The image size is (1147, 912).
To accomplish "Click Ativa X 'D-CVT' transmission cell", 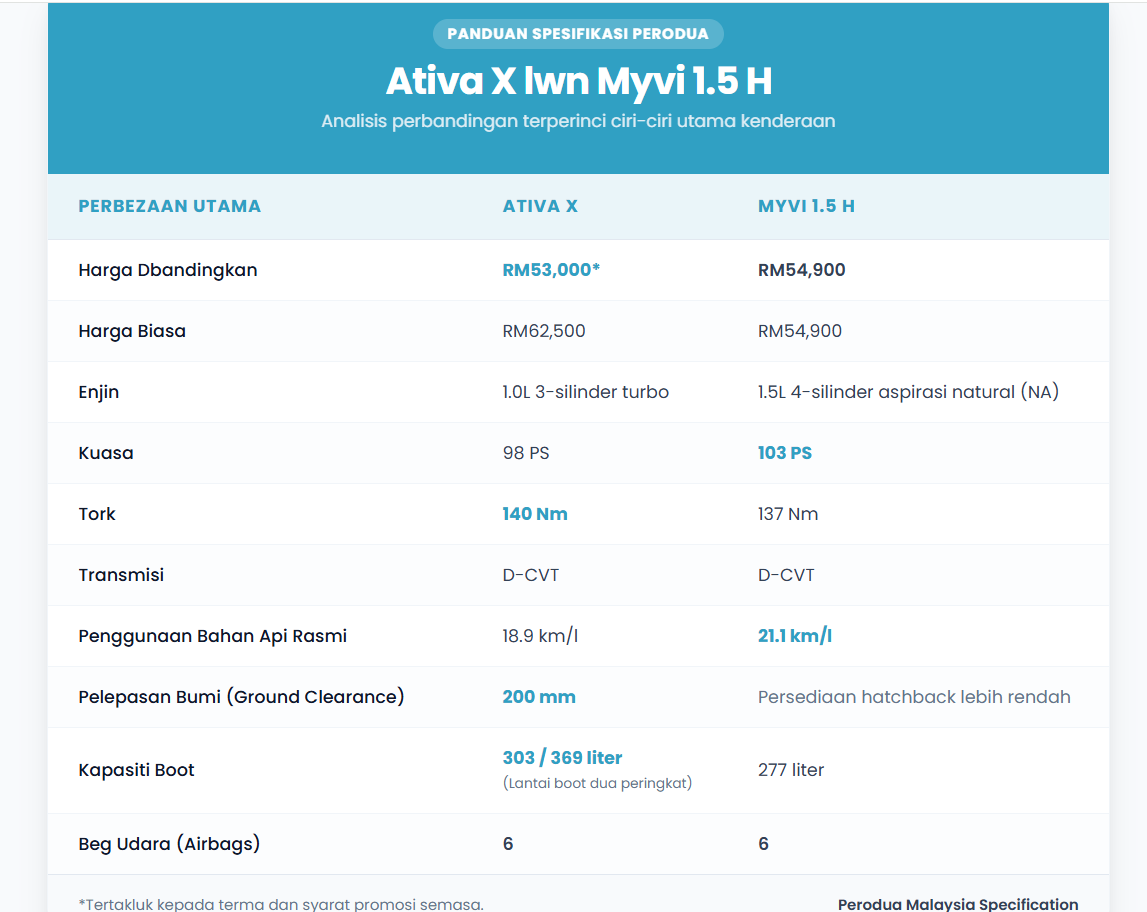I will [530, 576].
